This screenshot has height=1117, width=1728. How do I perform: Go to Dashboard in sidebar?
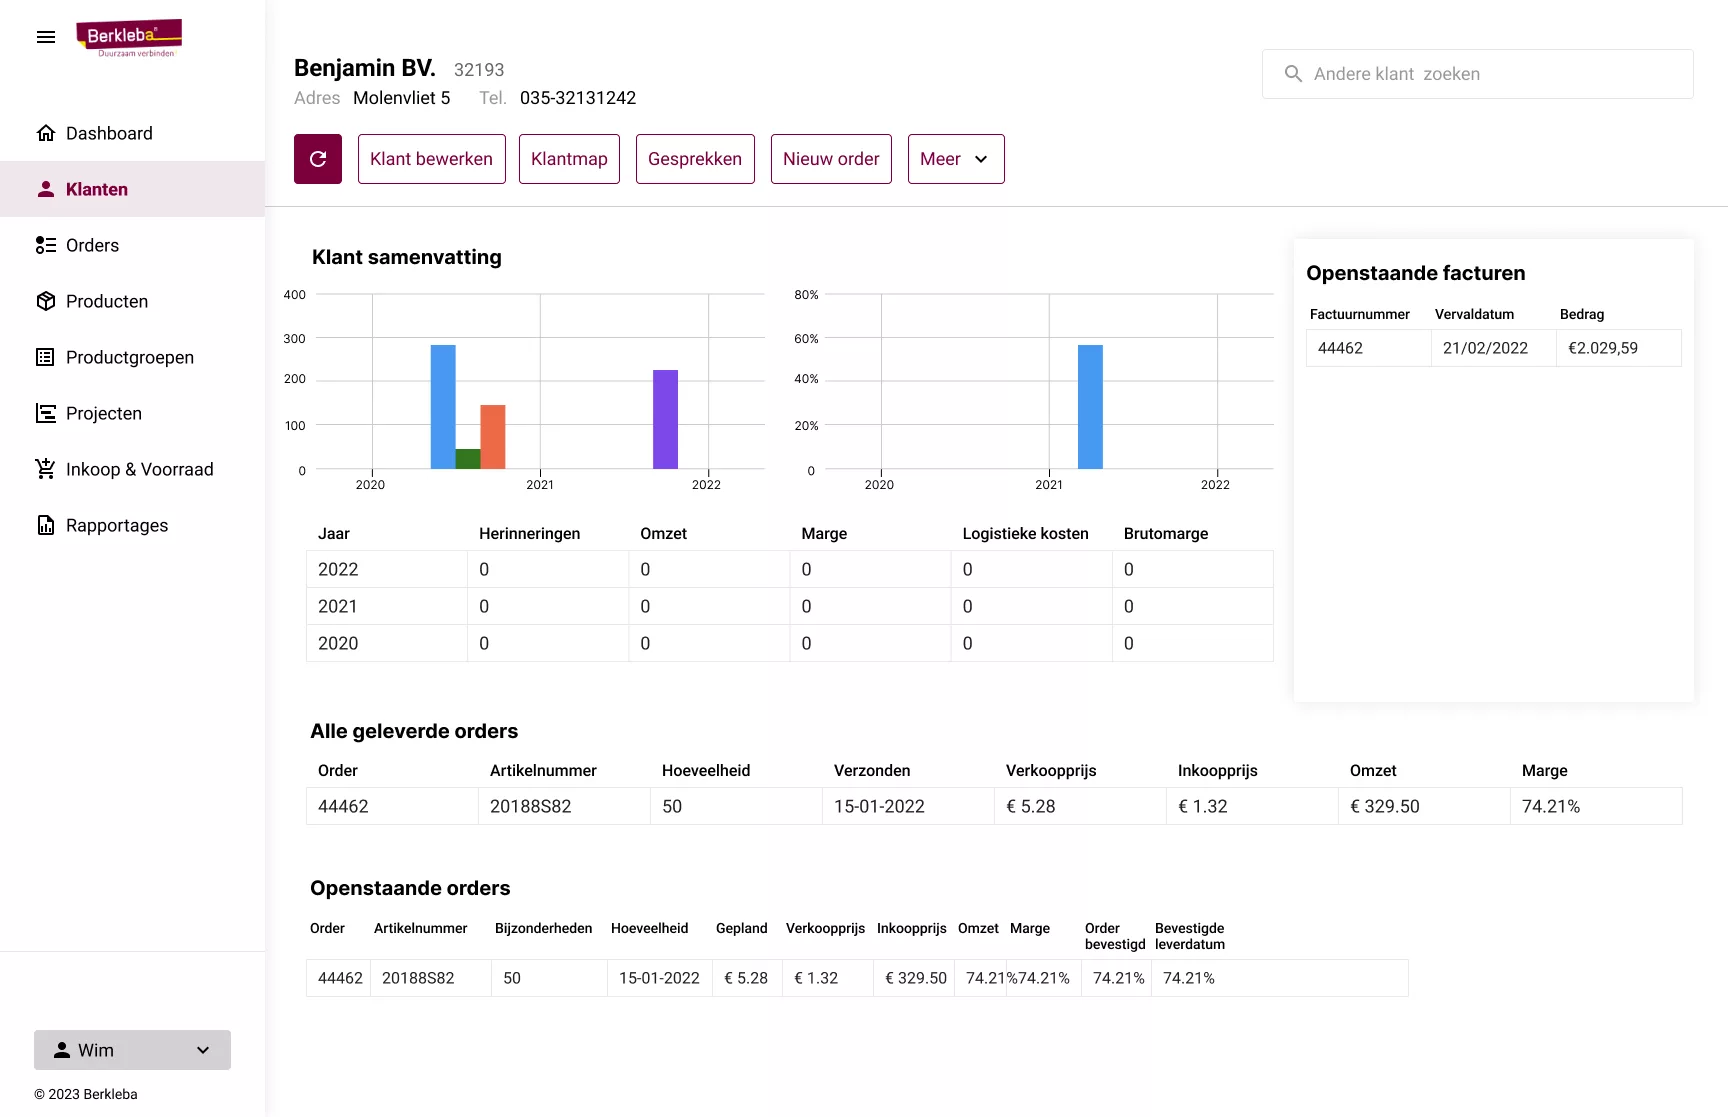pyautogui.click(x=132, y=133)
